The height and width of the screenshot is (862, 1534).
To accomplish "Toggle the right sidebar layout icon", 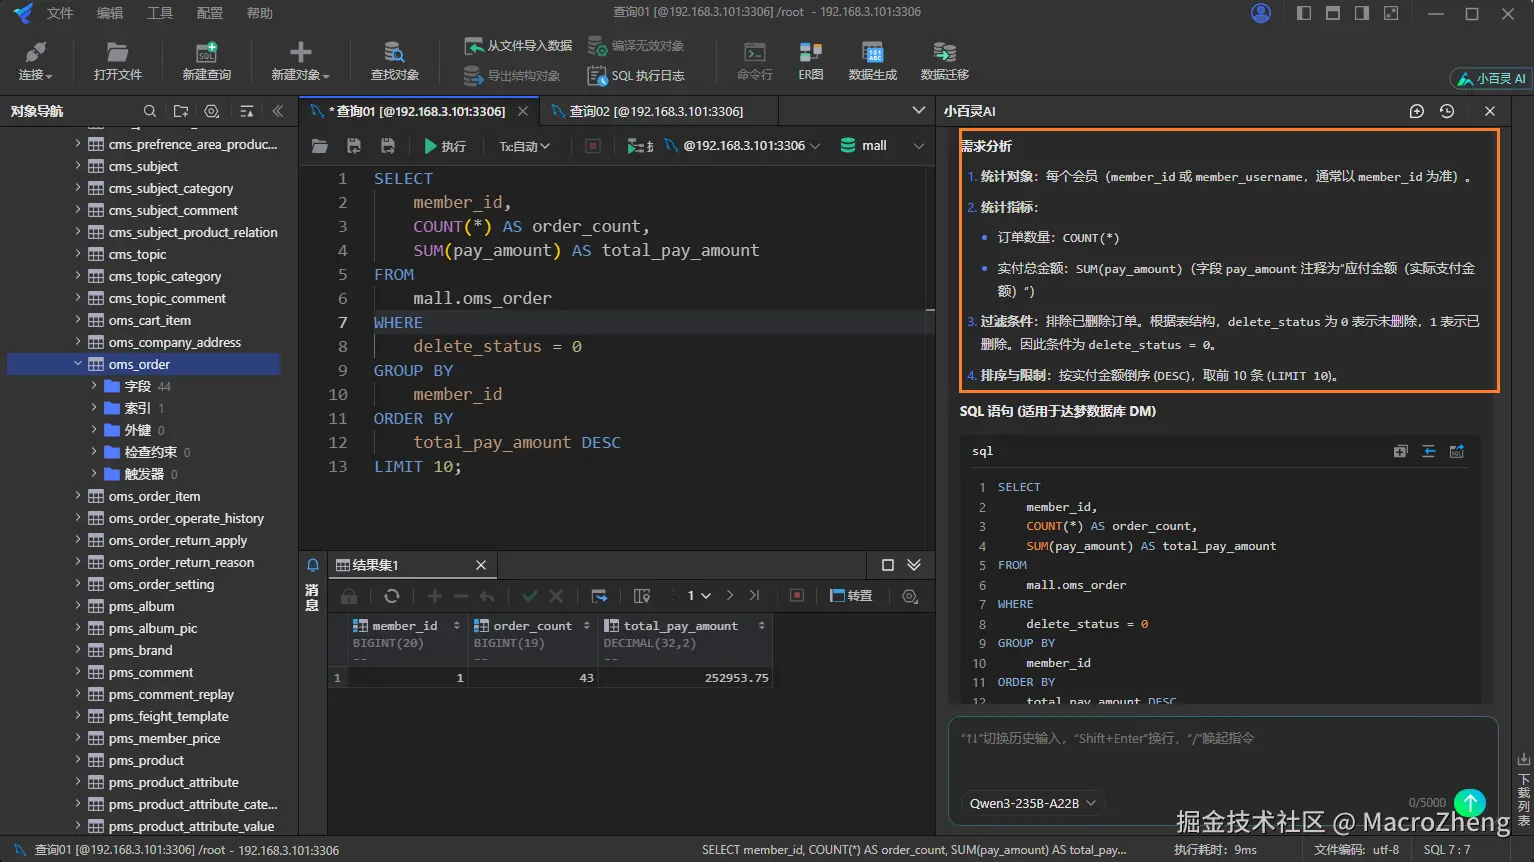I will click(x=1362, y=13).
